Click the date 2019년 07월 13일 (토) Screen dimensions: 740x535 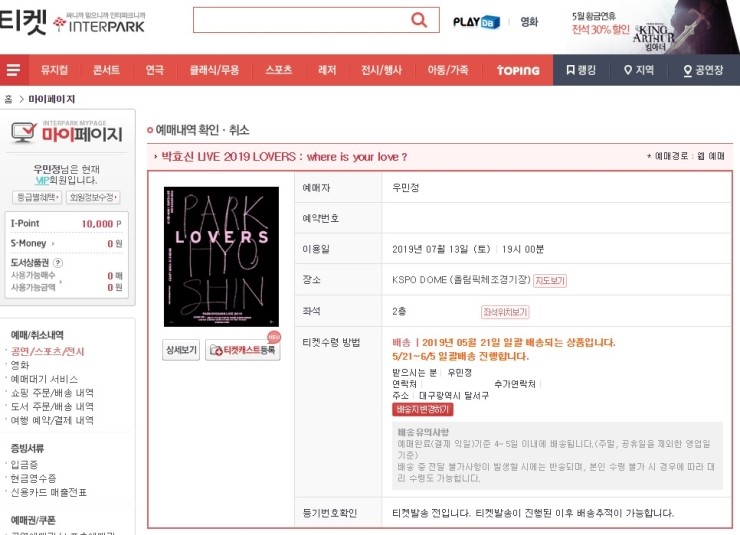point(441,249)
